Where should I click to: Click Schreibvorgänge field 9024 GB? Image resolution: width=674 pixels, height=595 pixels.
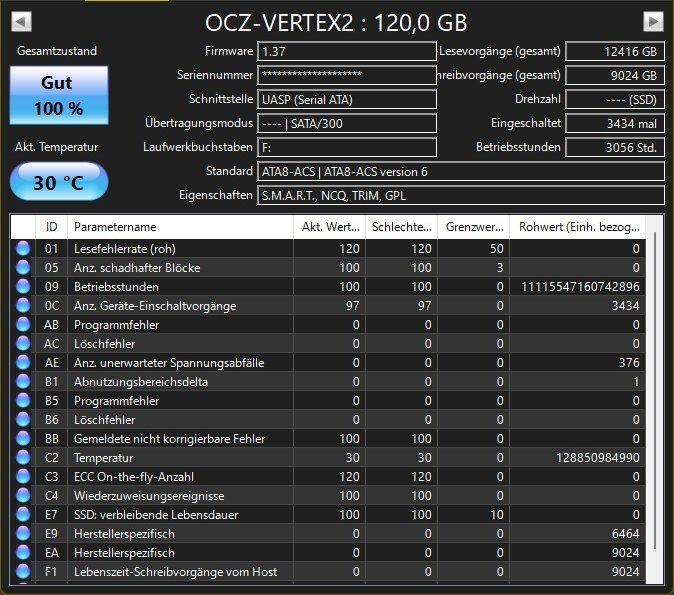tap(615, 75)
